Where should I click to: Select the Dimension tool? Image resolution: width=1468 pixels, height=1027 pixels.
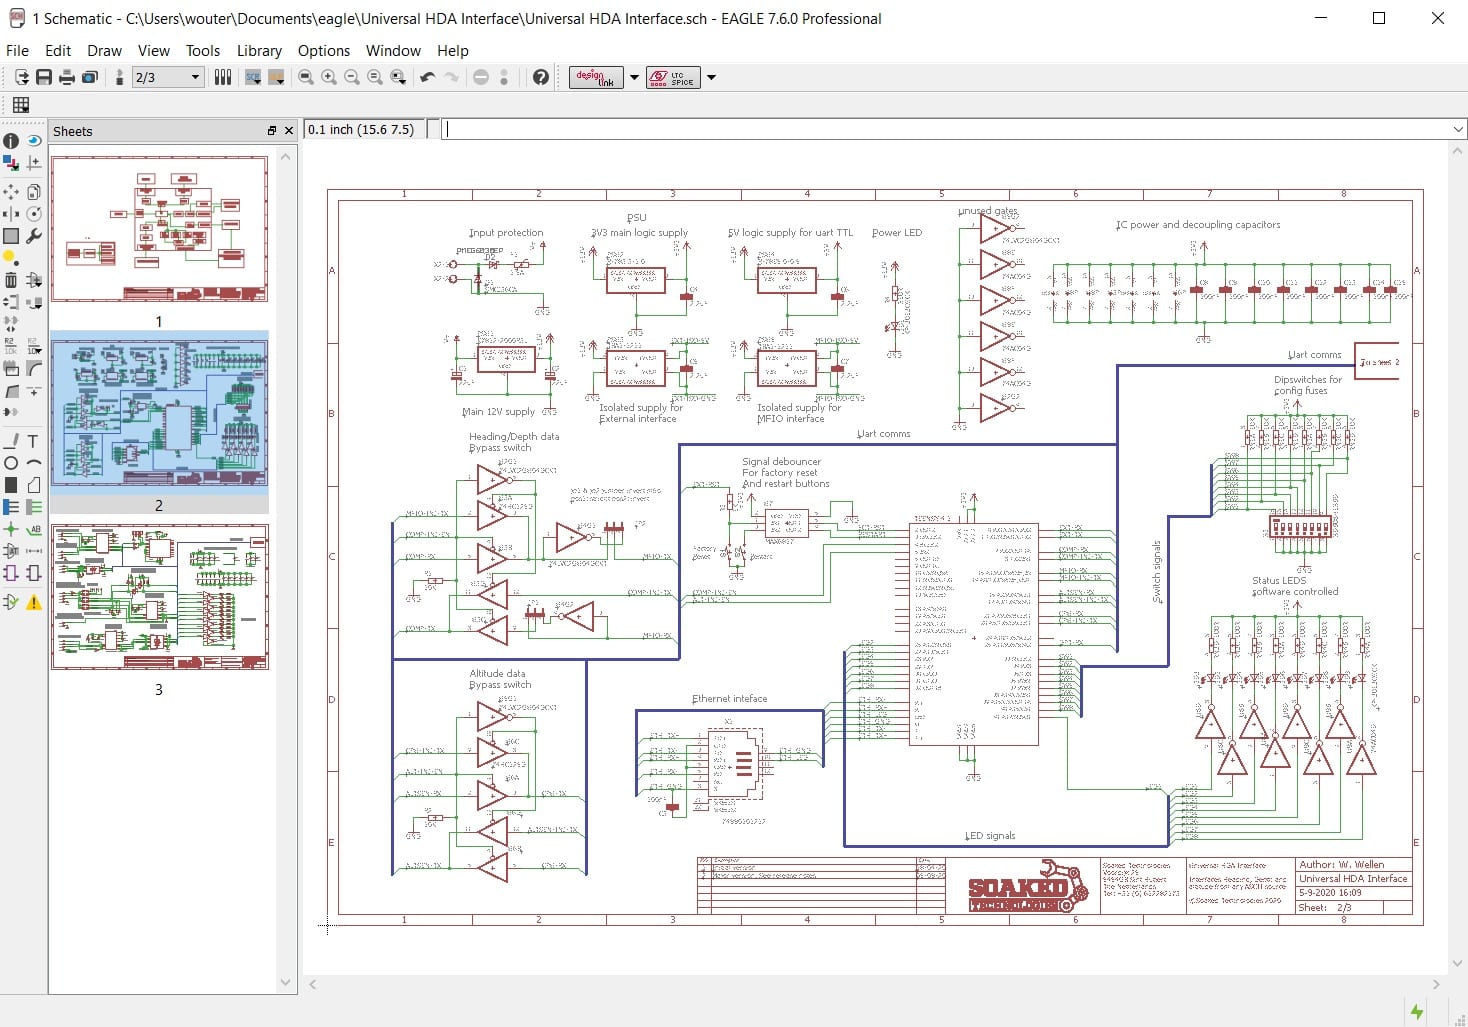(x=34, y=551)
